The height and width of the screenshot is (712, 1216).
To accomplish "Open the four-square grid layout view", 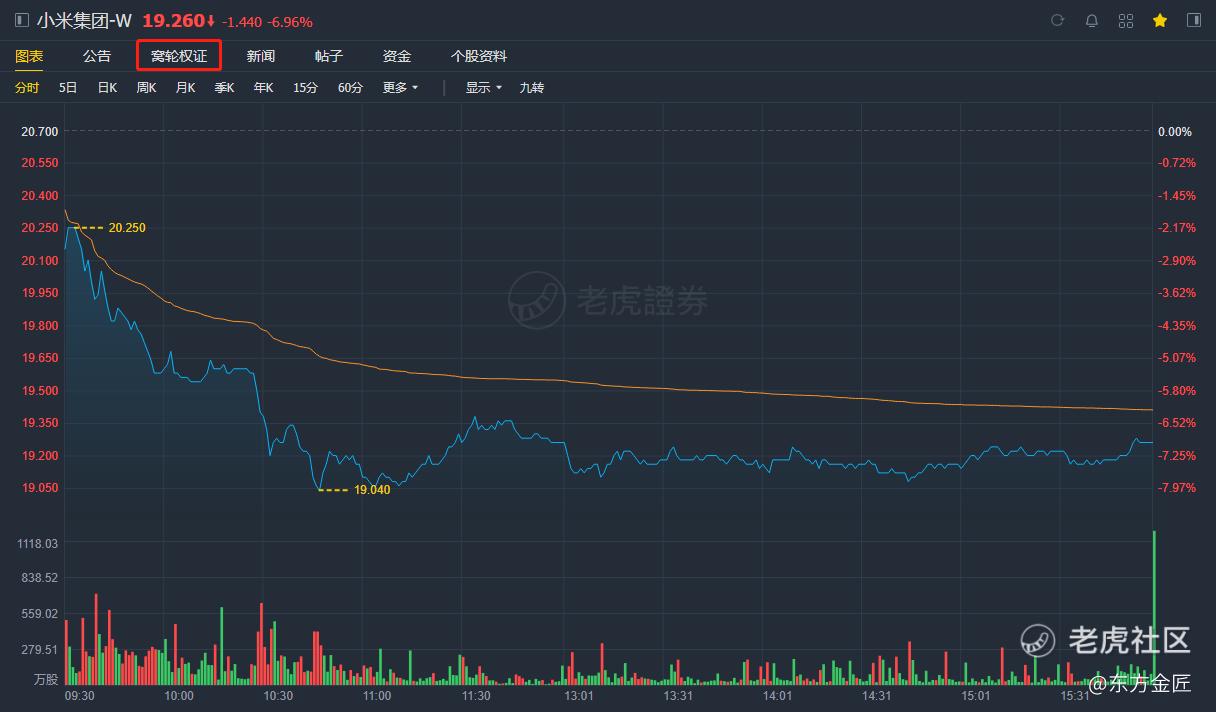I will (x=1126, y=21).
